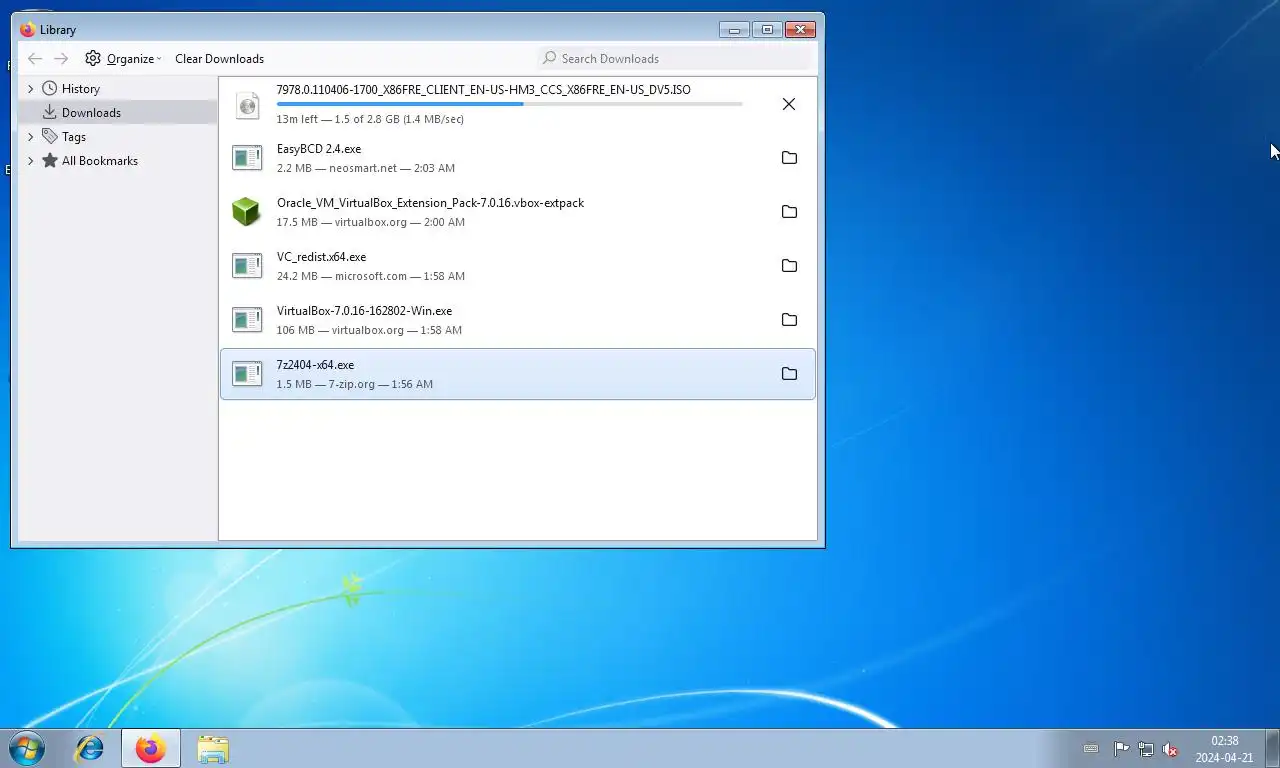1280x768 pixels.
Task: Switch to Firefox in the taskbar
Action: (x=151, y=748)
